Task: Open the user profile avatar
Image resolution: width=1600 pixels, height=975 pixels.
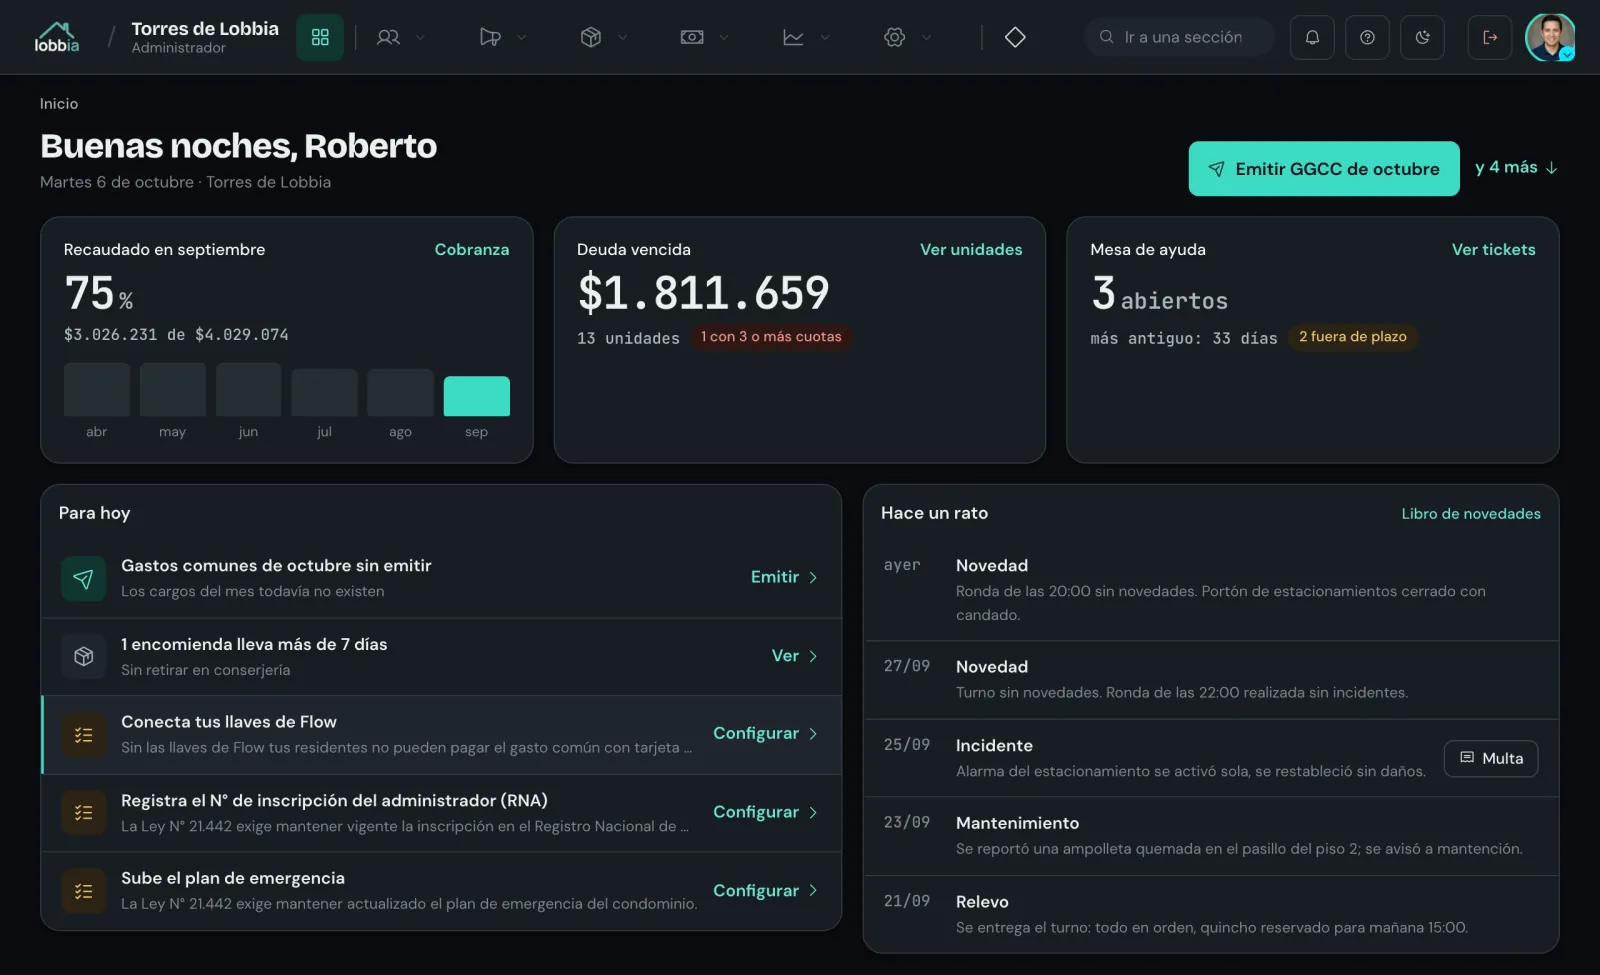Action: click(x=1550, y=37)
